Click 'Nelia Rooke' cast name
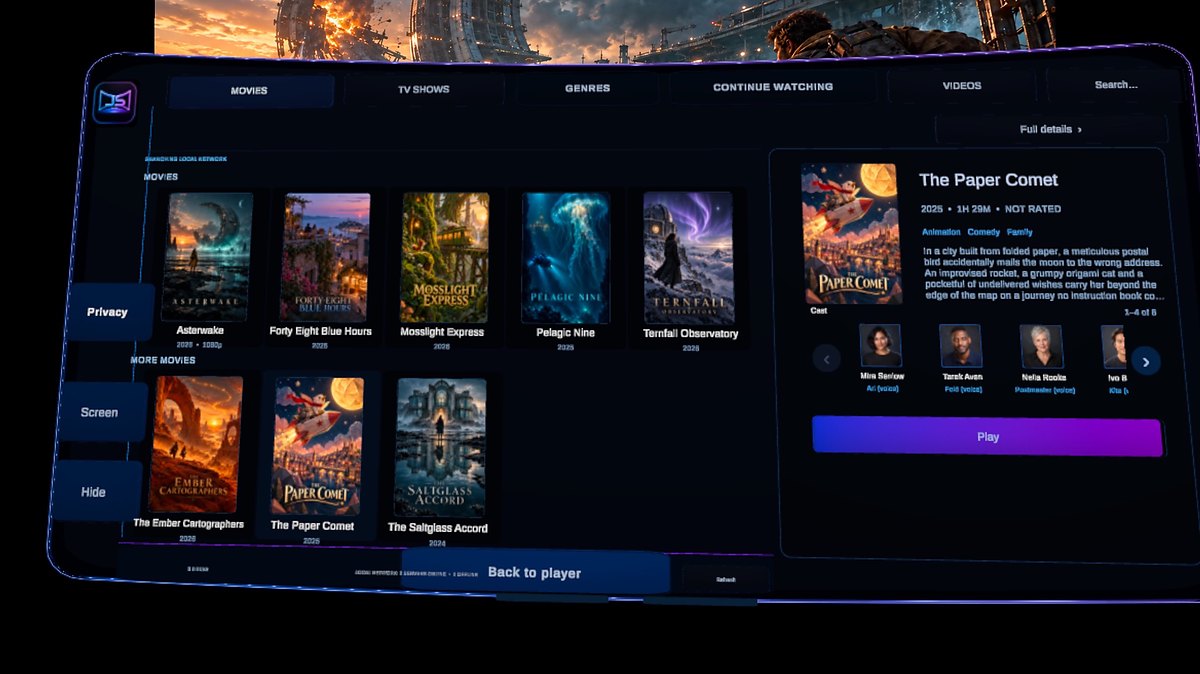 tap(1043, 377)
